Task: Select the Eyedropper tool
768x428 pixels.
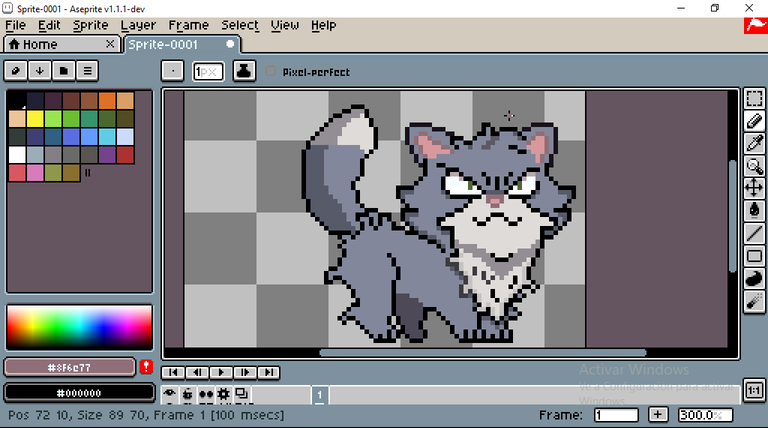Action: [x=754, y=143]
